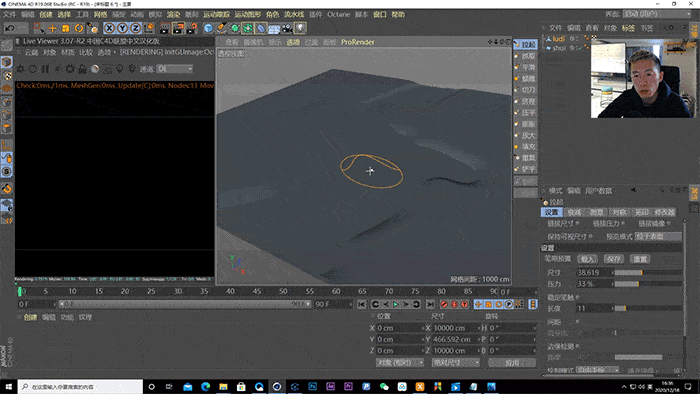700x394 pixels.
Task: Add a camera object icon
Action: (x=287, y=28)
